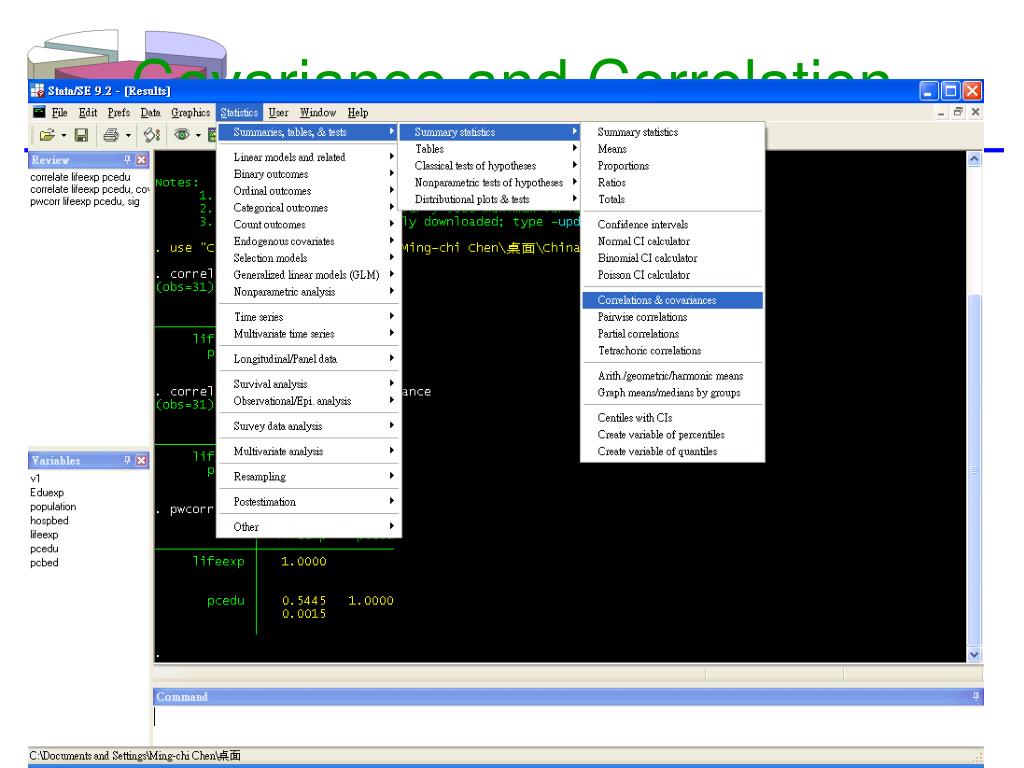Choose Graph means/medians by groups
The height and width of the screenshot is (768, 1024).
point(672,392)
